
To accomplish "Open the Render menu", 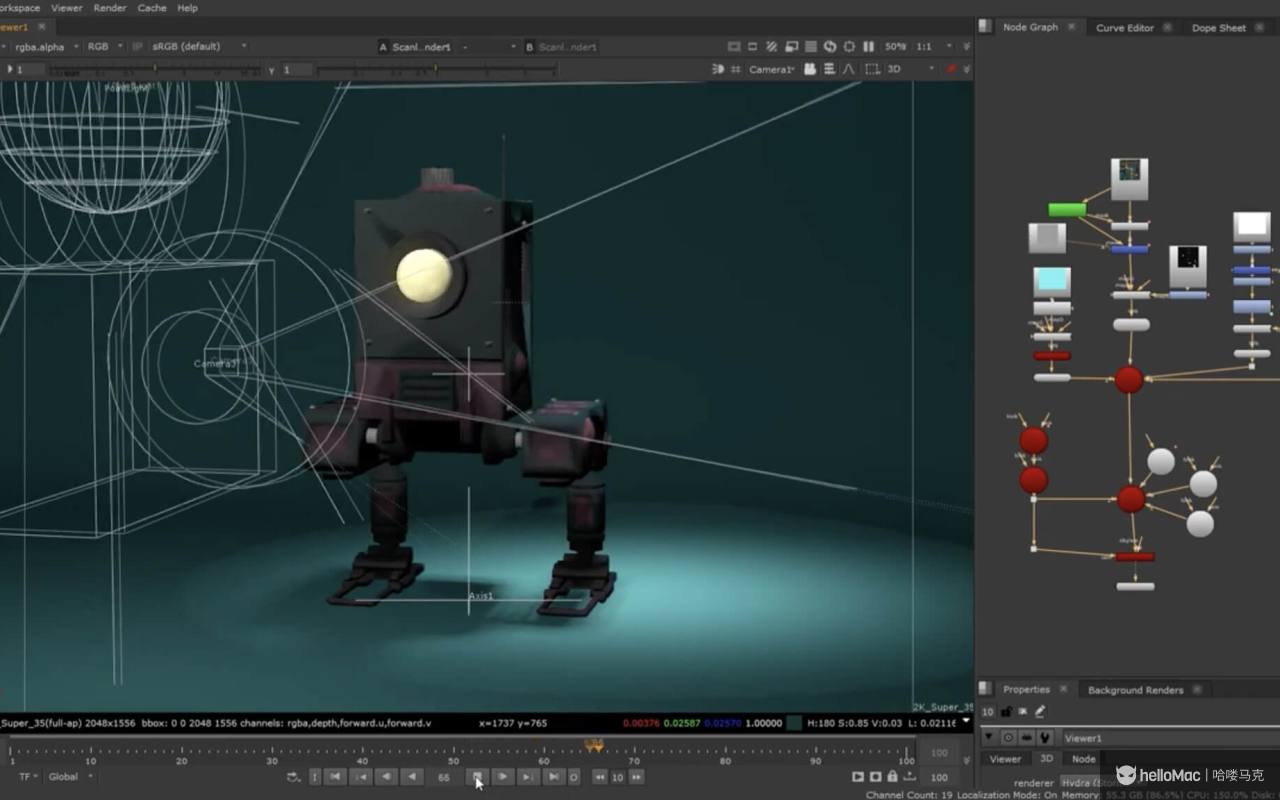I will [x=110, y=8].
